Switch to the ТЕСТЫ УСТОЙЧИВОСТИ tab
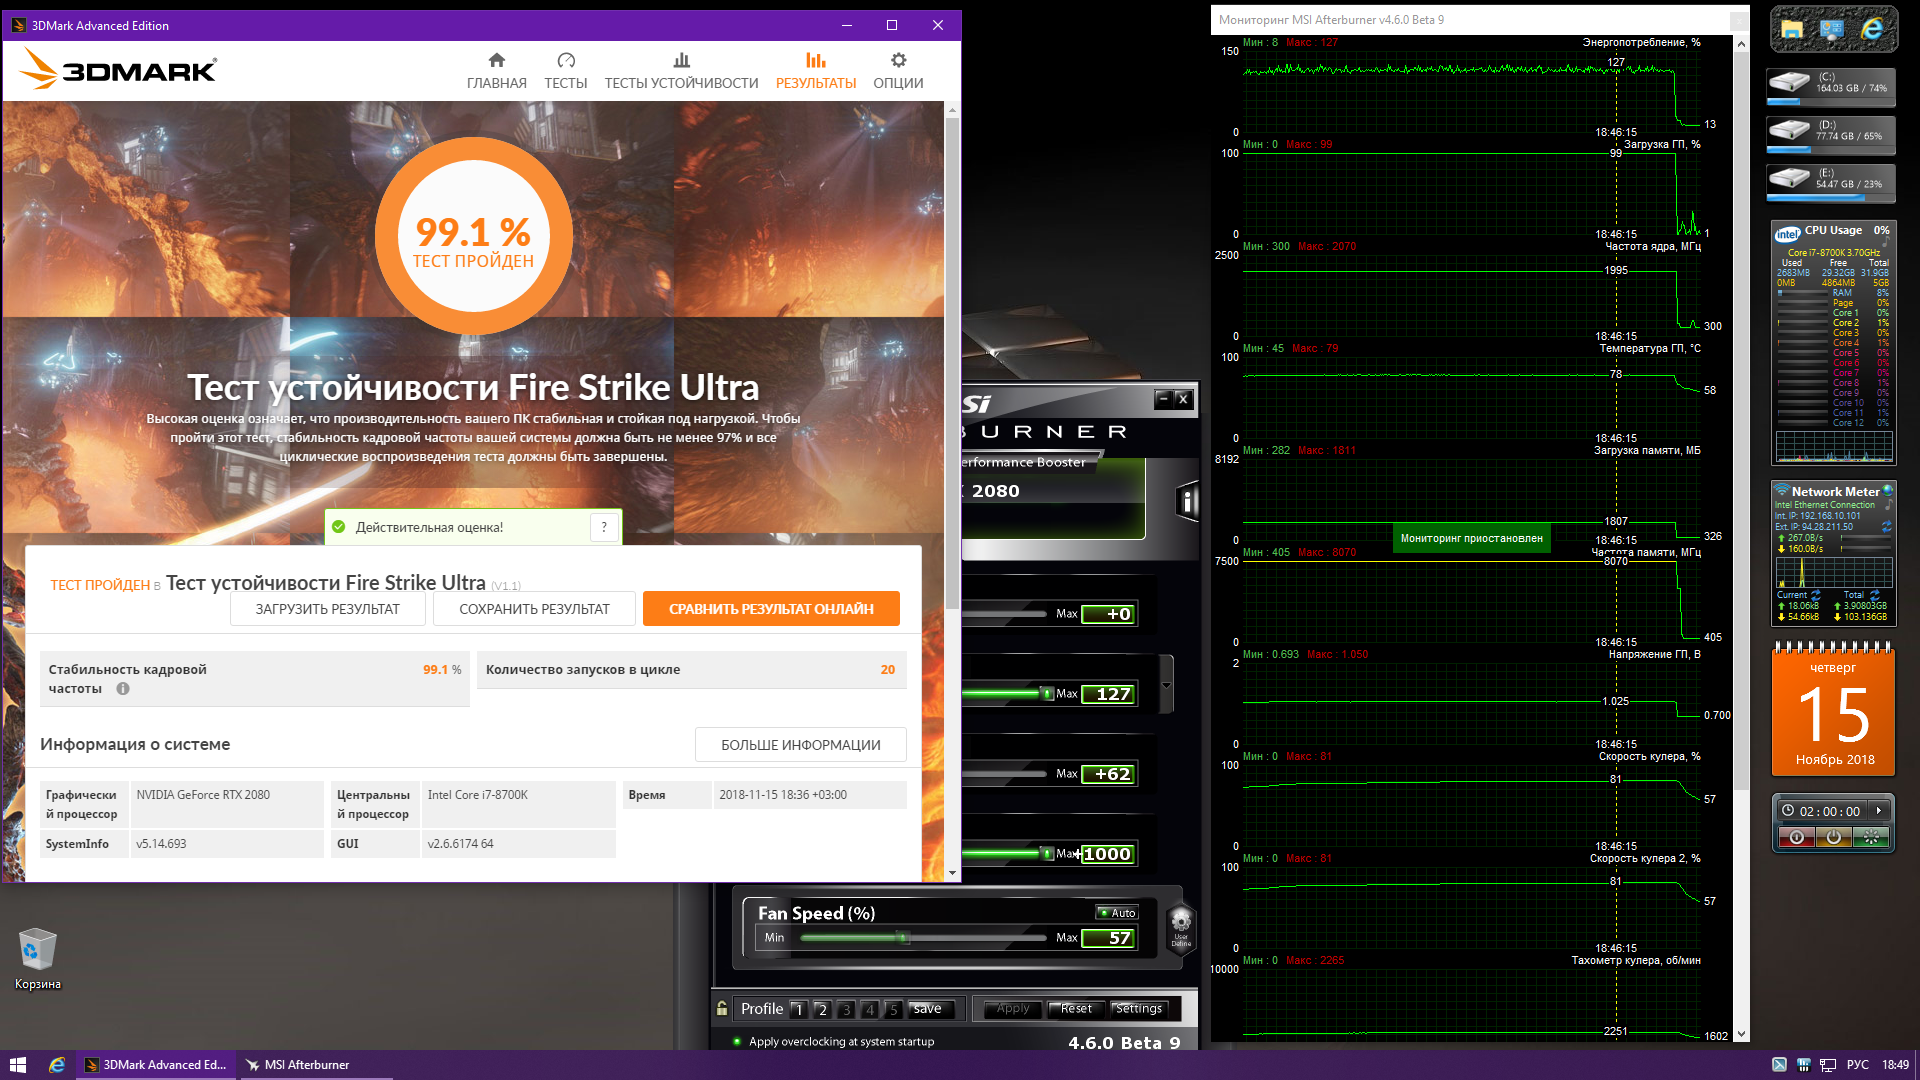The height and width of the screenshot is (1080, 1920). click(681, 71)
